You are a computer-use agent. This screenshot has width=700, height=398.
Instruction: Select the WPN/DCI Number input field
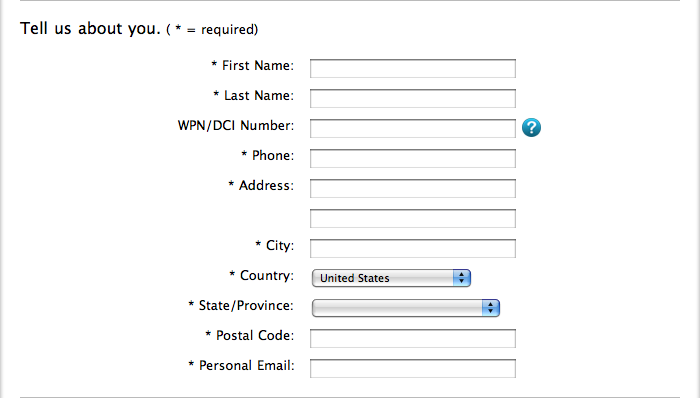pos(413,128)
